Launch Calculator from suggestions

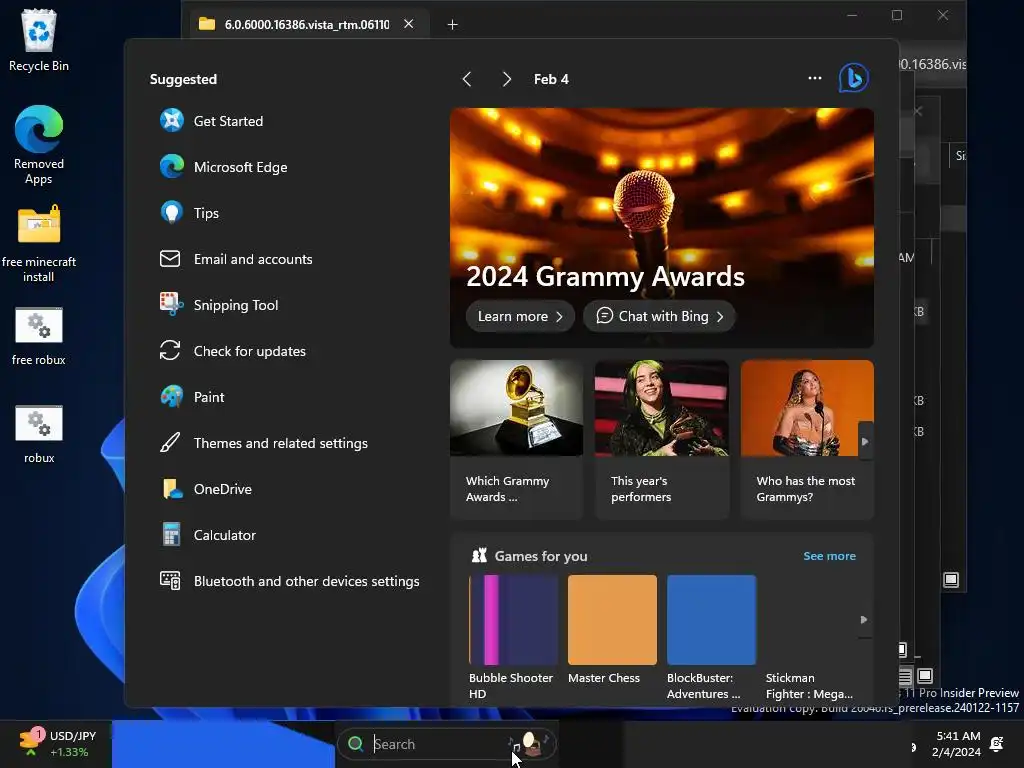point(208,535)
